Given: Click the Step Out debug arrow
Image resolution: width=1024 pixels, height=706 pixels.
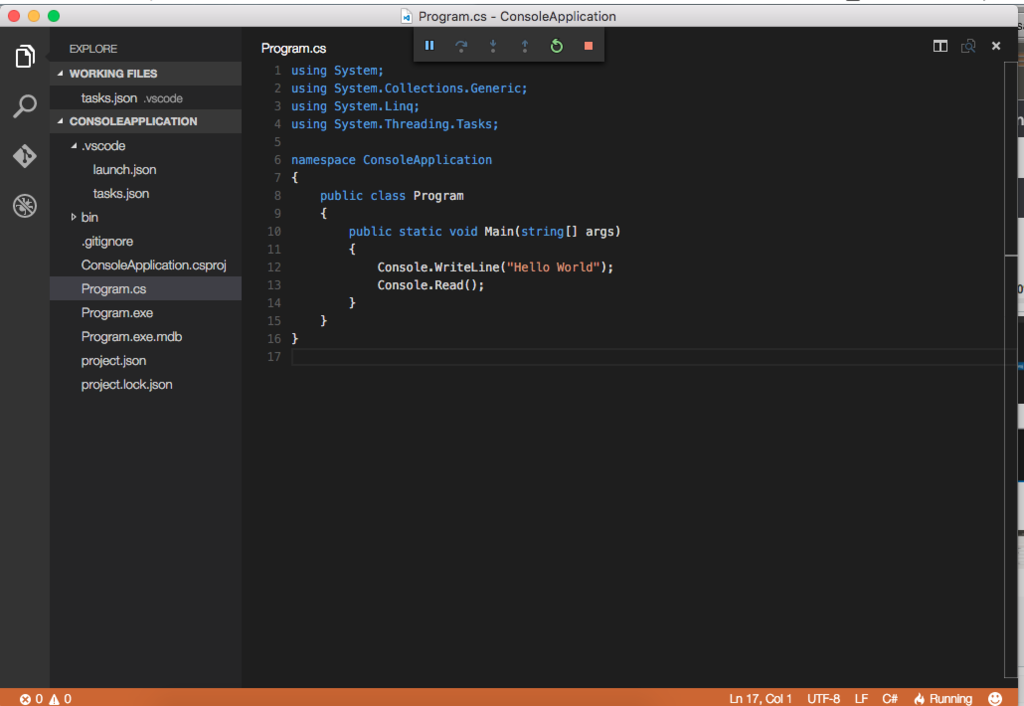Looking at the screenshot, I should (x=524, y=46).
